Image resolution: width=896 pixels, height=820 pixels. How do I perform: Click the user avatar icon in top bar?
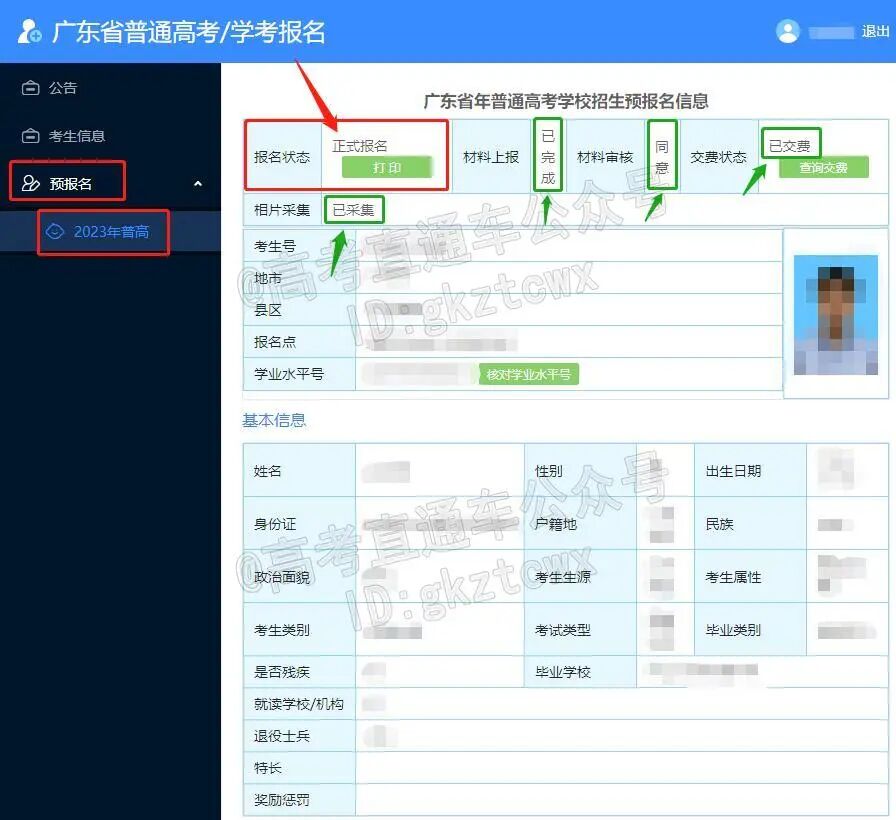[x=788, y=31]
